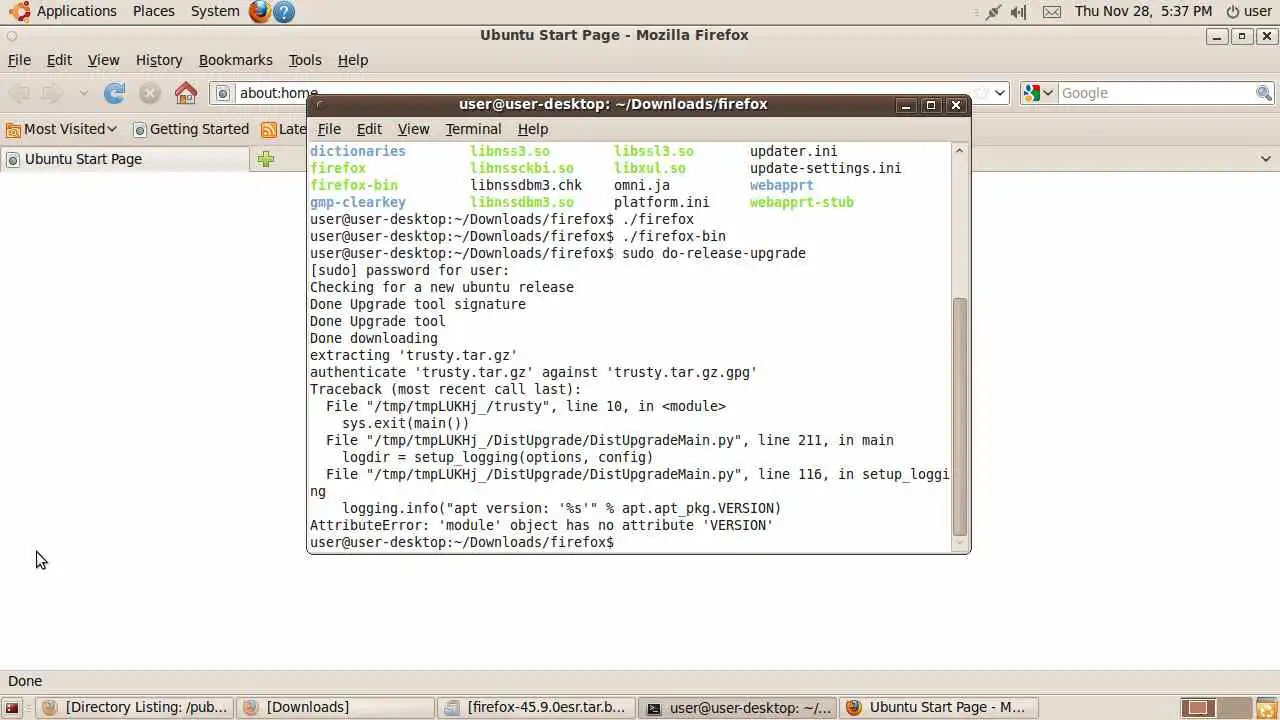
Task: Launch Firefox from the top panel icon
Action: [x=260, y=11]
